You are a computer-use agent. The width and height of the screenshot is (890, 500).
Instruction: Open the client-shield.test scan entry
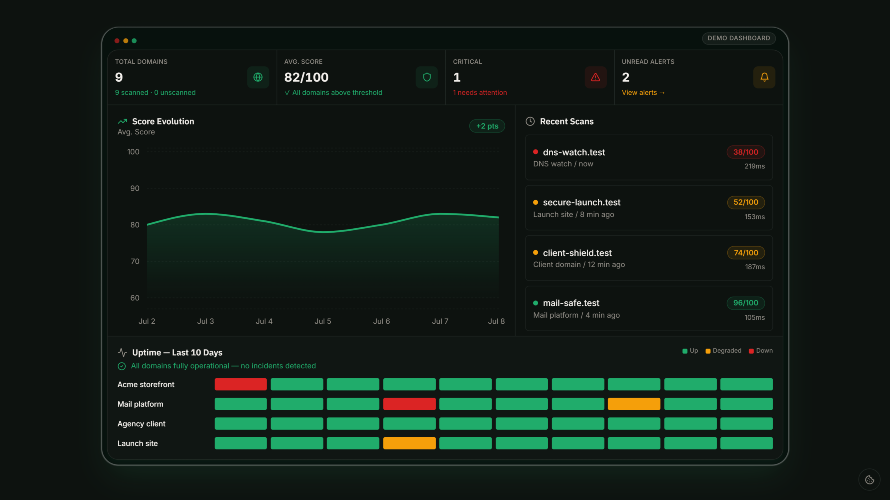pos(649,258)
